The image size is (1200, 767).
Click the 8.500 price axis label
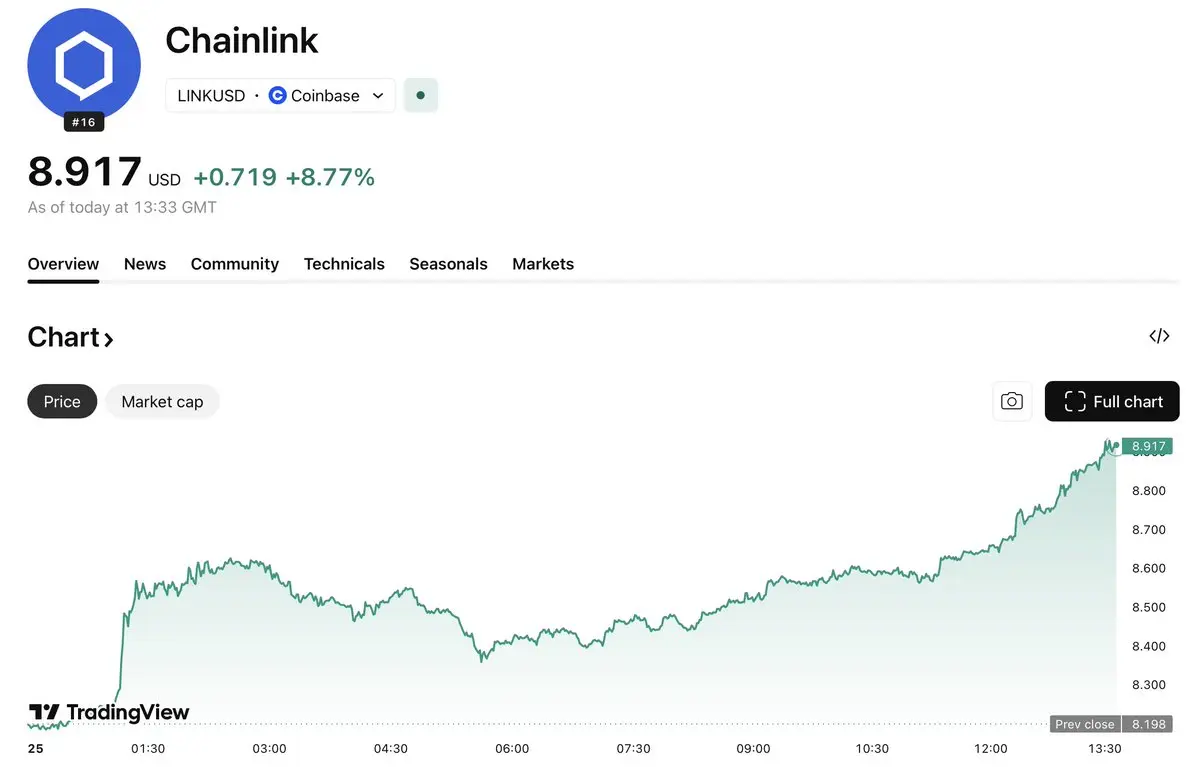tap(1148, 607)
